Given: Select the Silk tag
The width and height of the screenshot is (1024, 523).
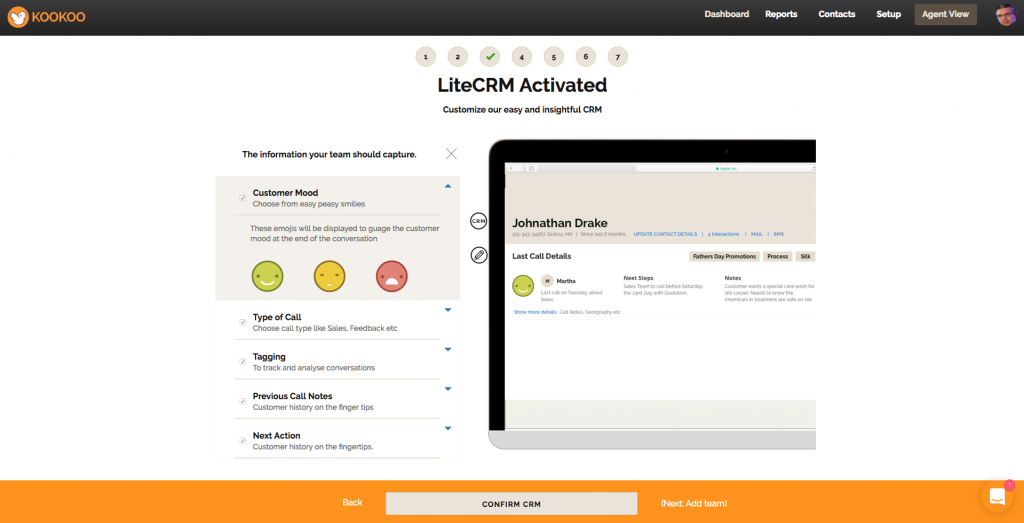Looking at the screenshot, I should pyautogui.click(x=805, y=257).
